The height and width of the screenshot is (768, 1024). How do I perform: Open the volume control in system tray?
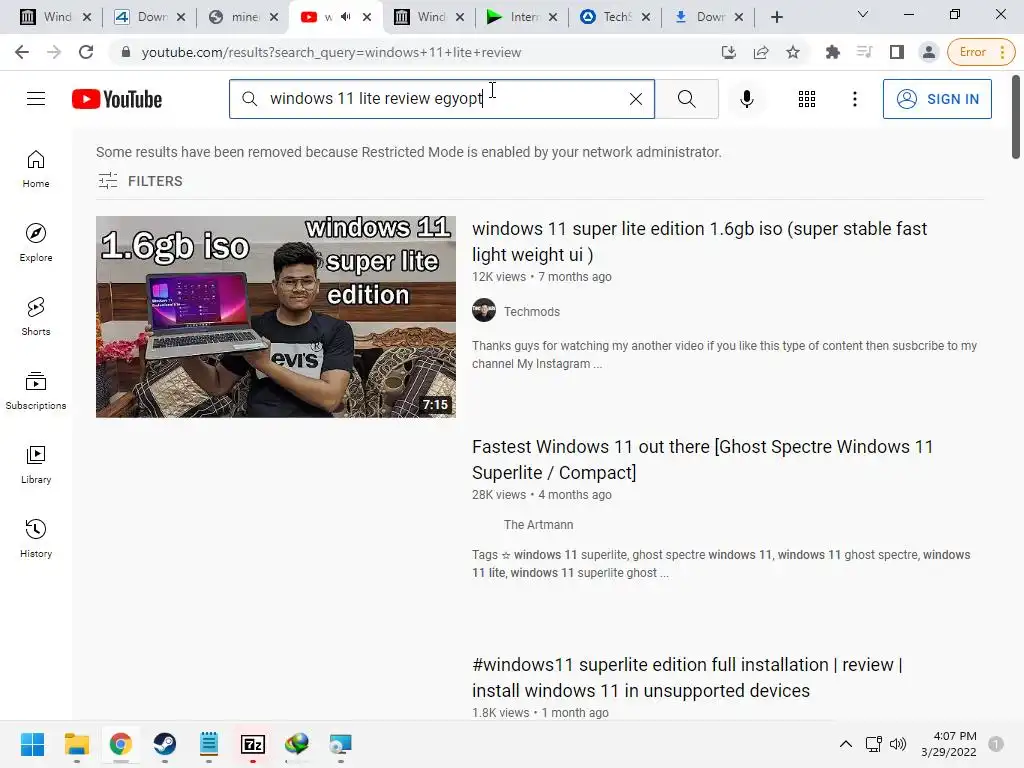pos(898,744)
